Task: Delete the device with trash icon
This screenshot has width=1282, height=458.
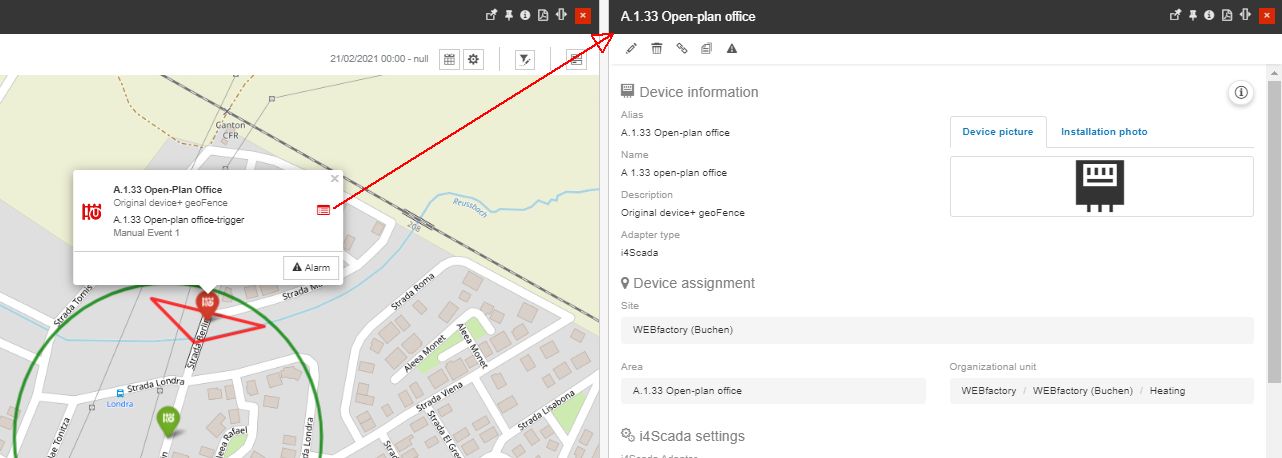Action: (656, 48)
